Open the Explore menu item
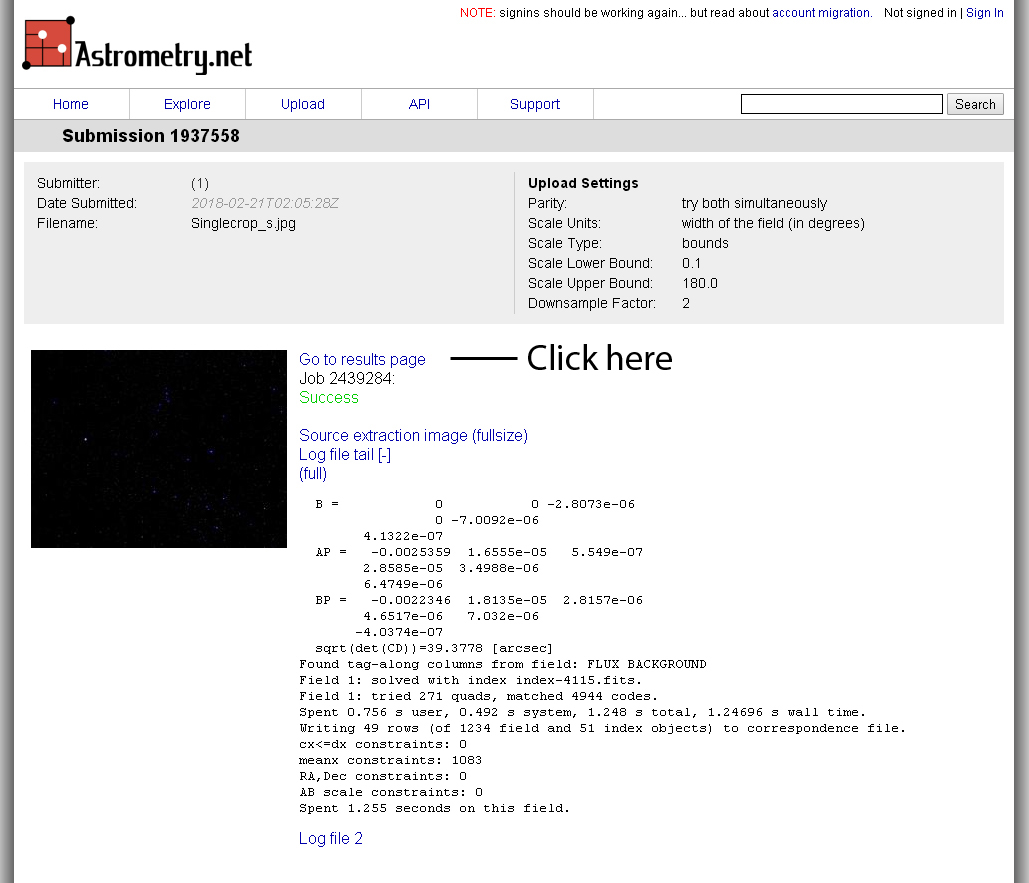Image resolution: width=1029 pixels, height=883 pixels. tap(187, 104)
